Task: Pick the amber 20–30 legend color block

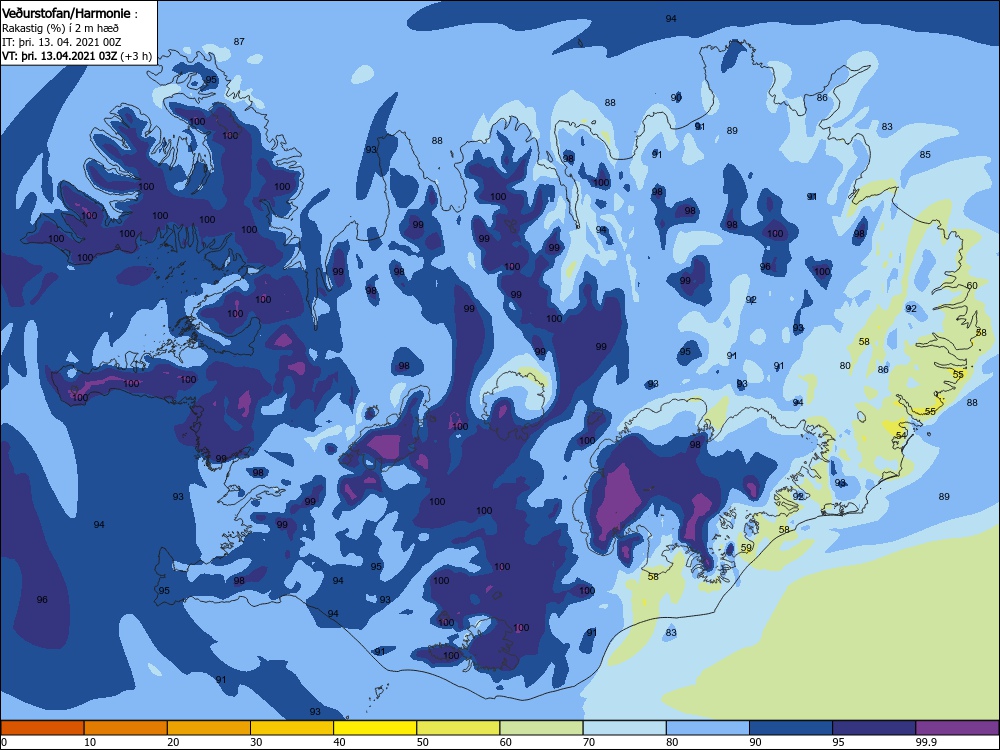Action: (x=209, y=728)
